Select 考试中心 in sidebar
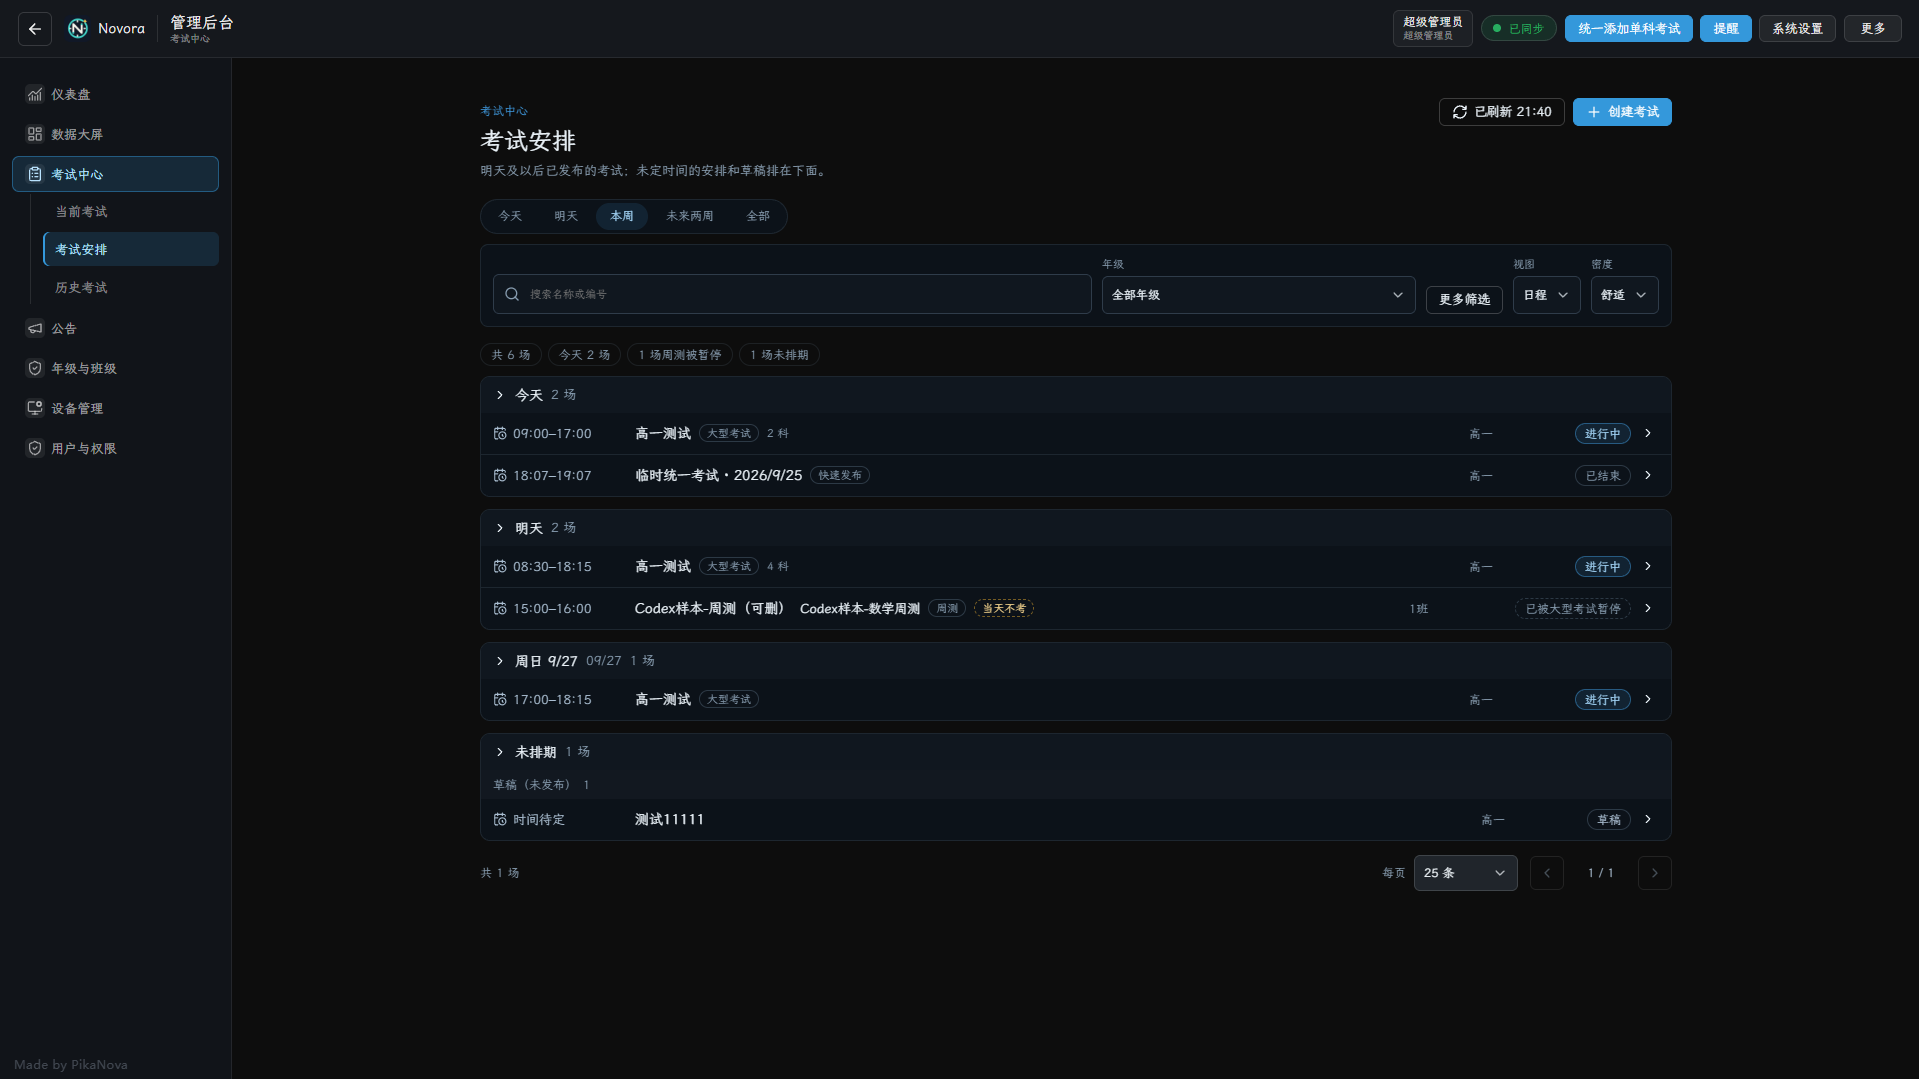1919x1079 pixels. pos(115,174)
